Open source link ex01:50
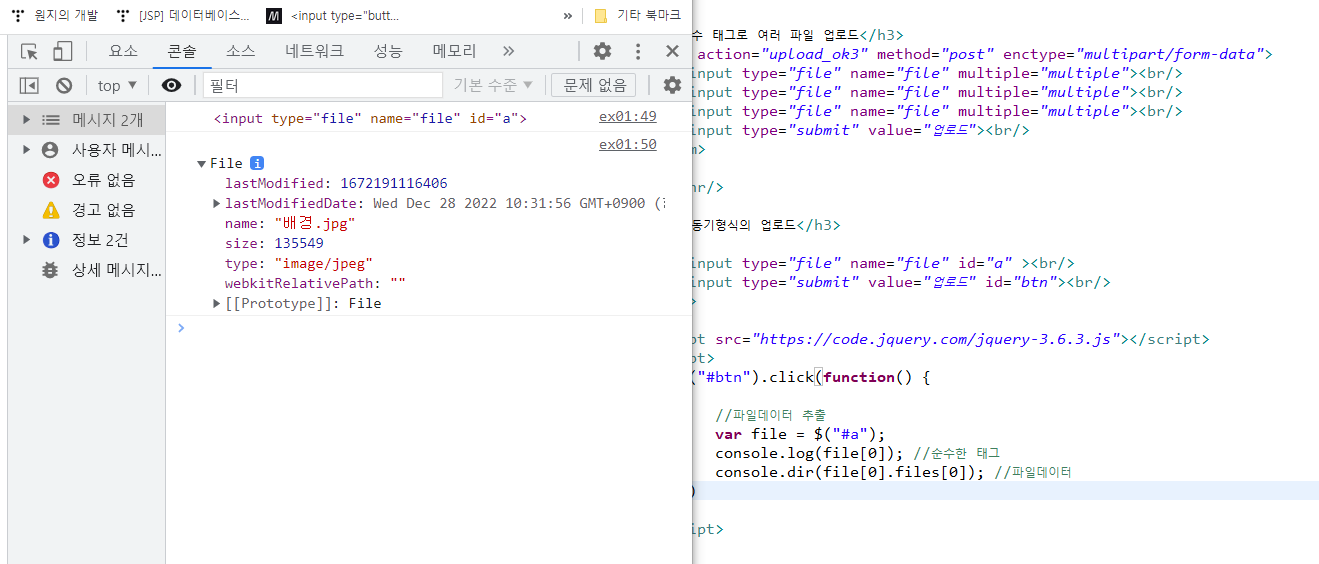 tap(628, 144)
